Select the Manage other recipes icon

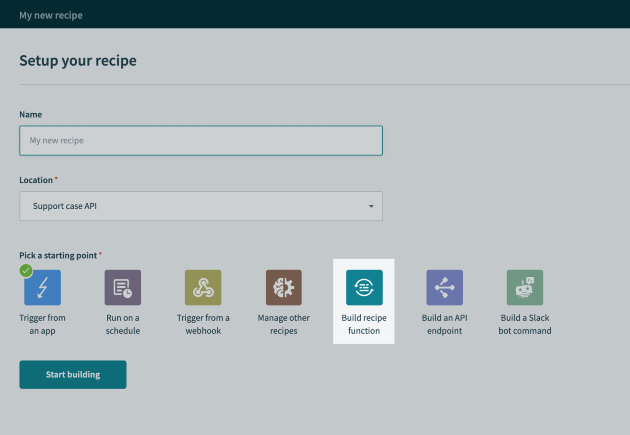[x=284, y=288]
